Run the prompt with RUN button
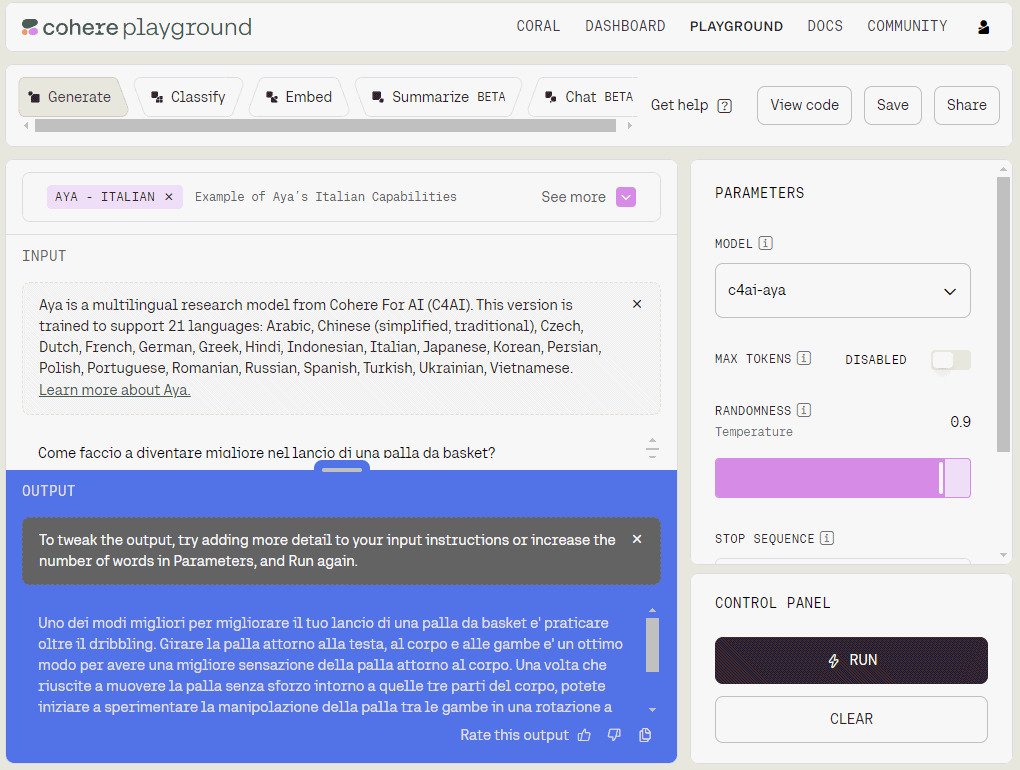1020x770 pixels. click(851, 660)
